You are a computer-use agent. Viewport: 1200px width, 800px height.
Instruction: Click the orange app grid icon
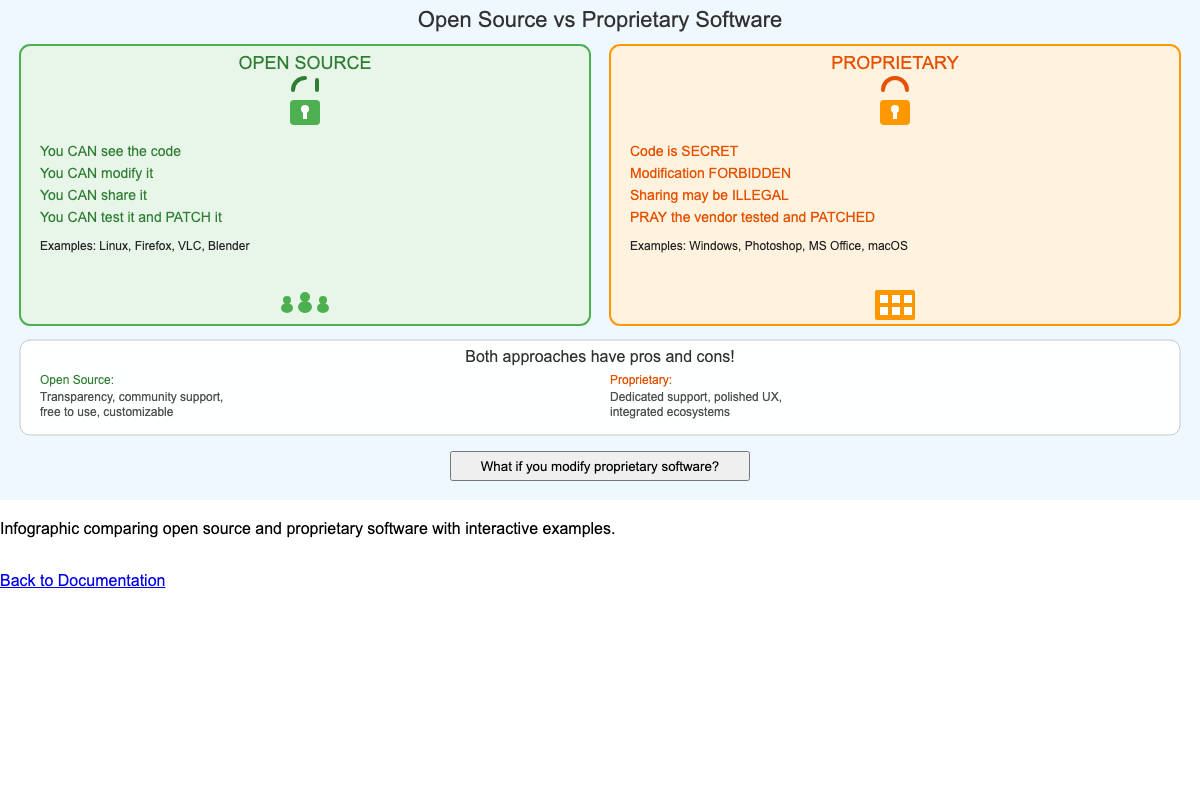[895, 304]
